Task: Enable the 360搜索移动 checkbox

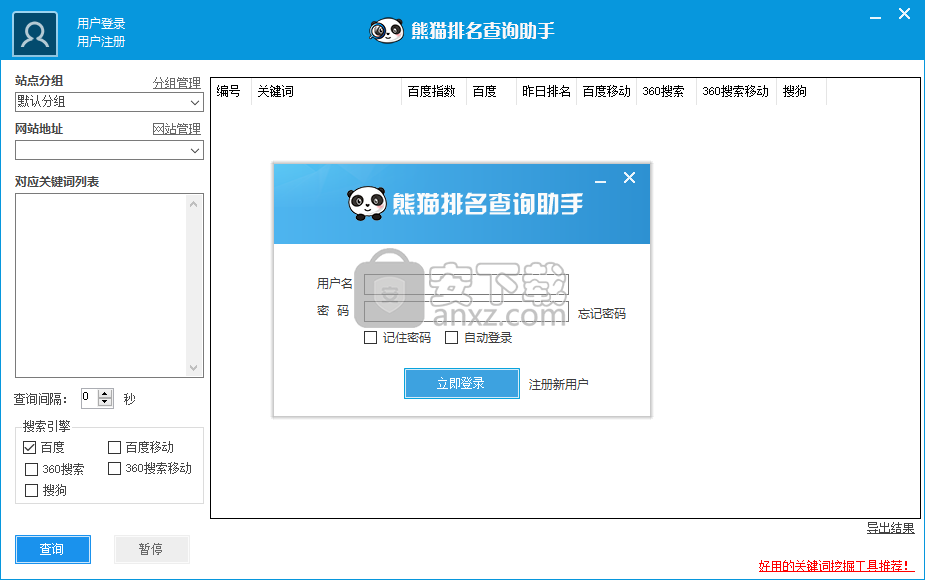Action: pos(114,468)
